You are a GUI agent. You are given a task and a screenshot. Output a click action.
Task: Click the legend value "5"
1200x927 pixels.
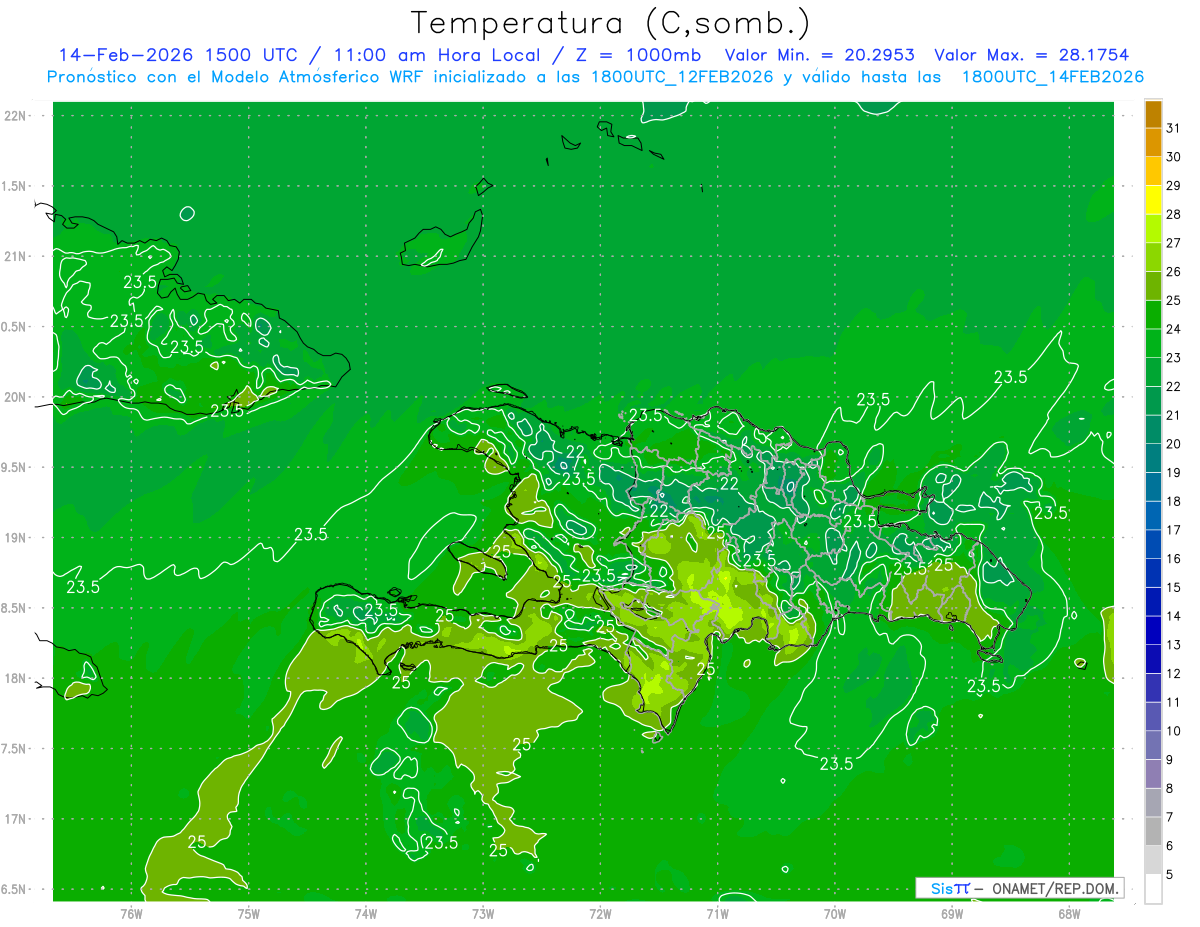click(1169, 874)
